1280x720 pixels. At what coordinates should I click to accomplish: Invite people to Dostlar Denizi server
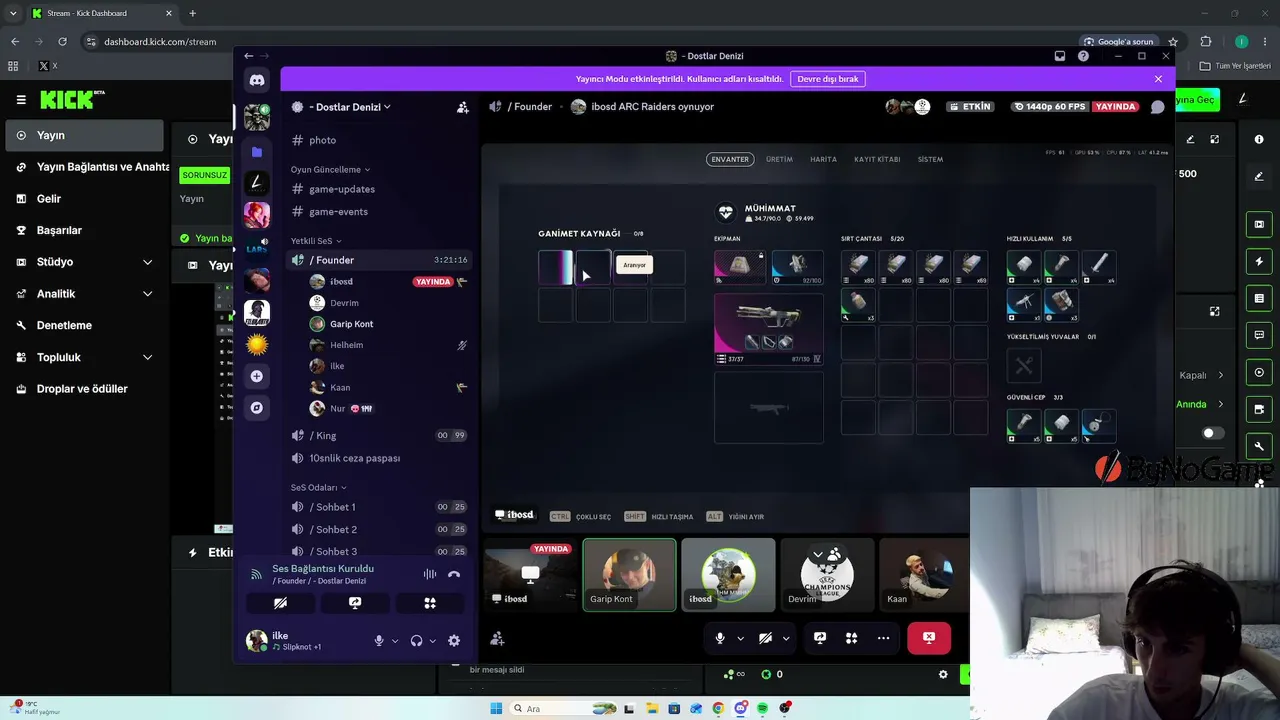coord(462,107)
